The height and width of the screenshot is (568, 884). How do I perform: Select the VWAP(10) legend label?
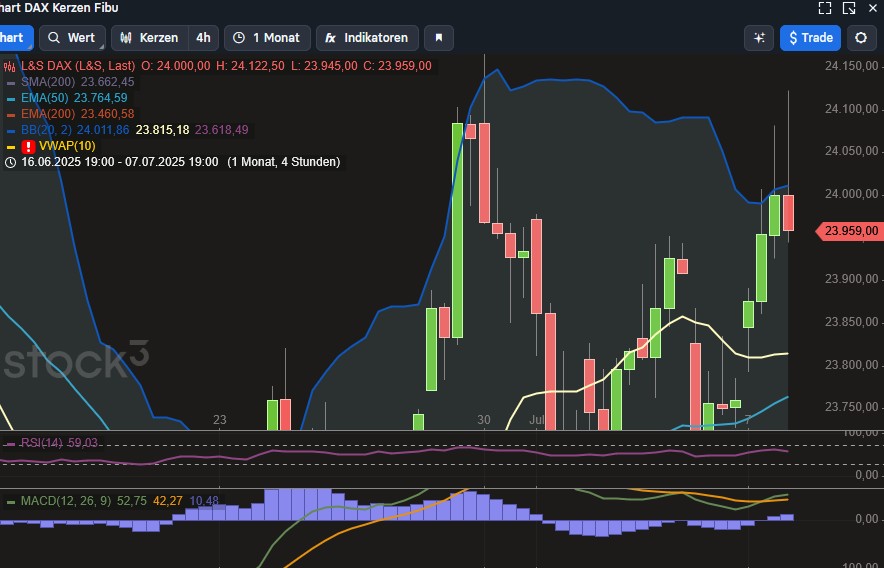point(67,146)
